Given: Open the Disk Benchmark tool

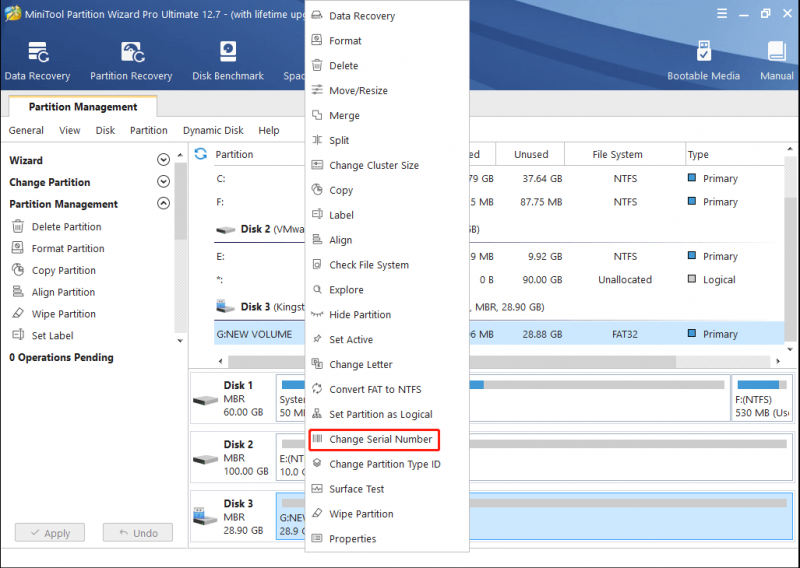Looking at the screenshot, I should (x=228, y=61).
